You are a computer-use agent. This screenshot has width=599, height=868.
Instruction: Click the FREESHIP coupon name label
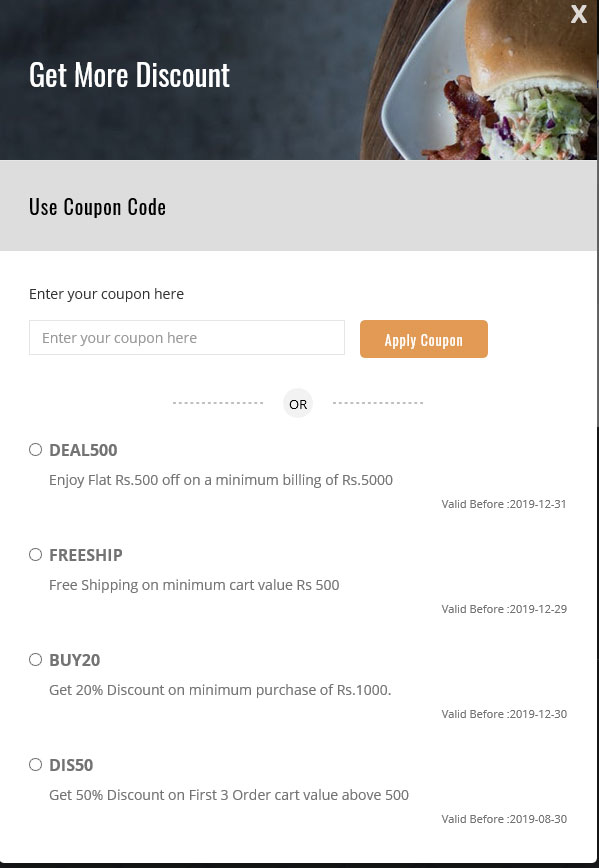pos(86,555)
